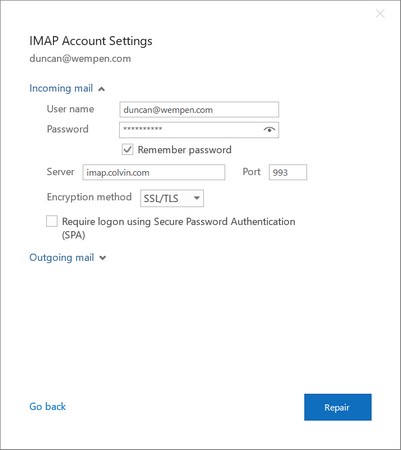The width and height of the screenshot is (401, 450).
Task: Expand Outgoing mail with the down chevron
Action: click(103, 258)
